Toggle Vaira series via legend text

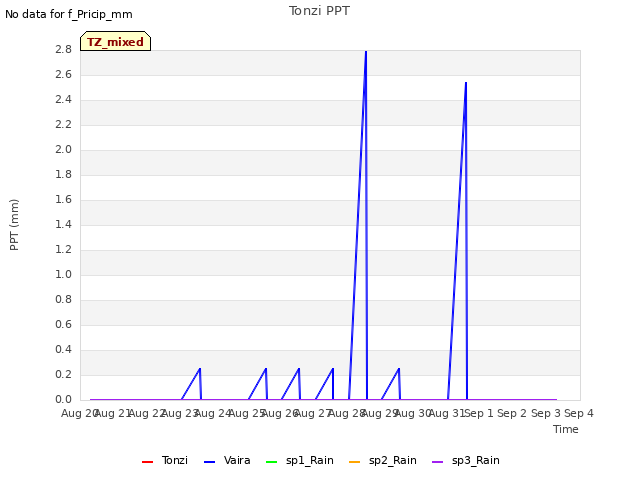[237, 460]
